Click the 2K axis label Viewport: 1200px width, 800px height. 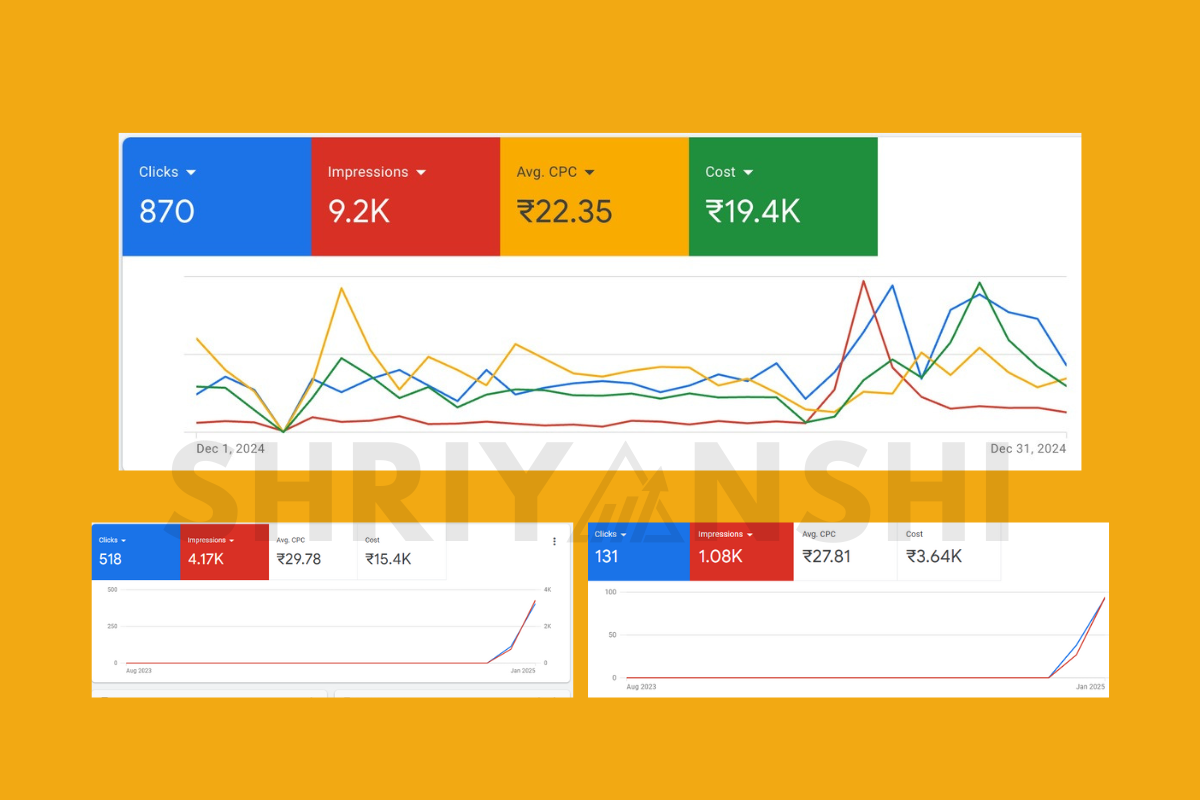point(547,626)
